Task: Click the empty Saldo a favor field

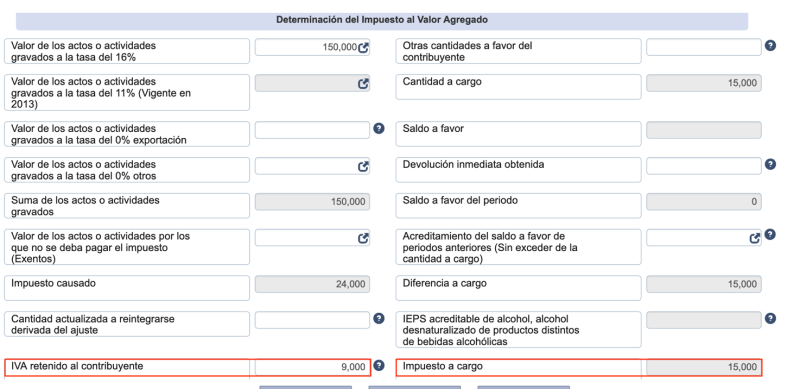Action: 704,130
